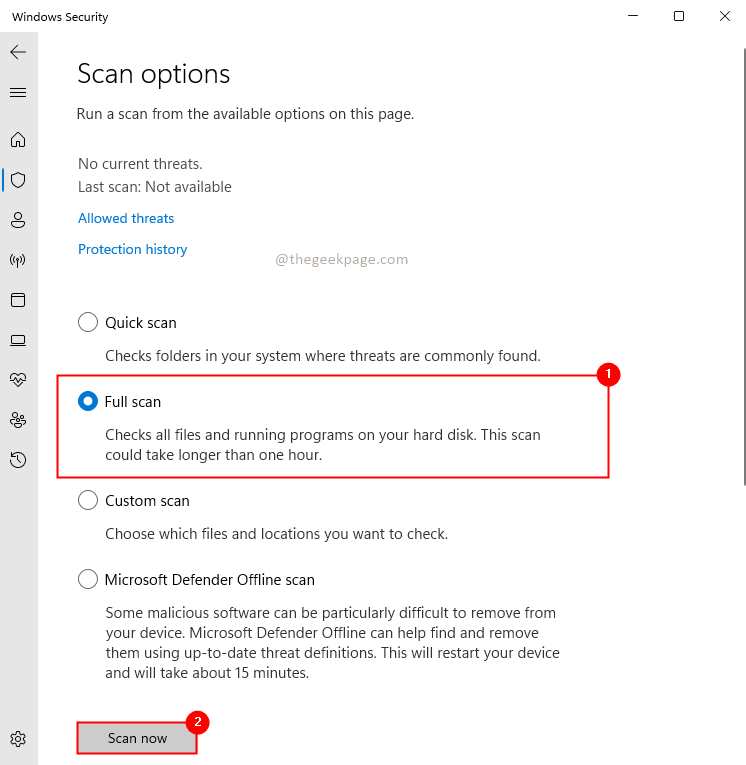Open the hamburger navigation menu
The height and width of the screenshot is (765, 746).
[18, 92]
